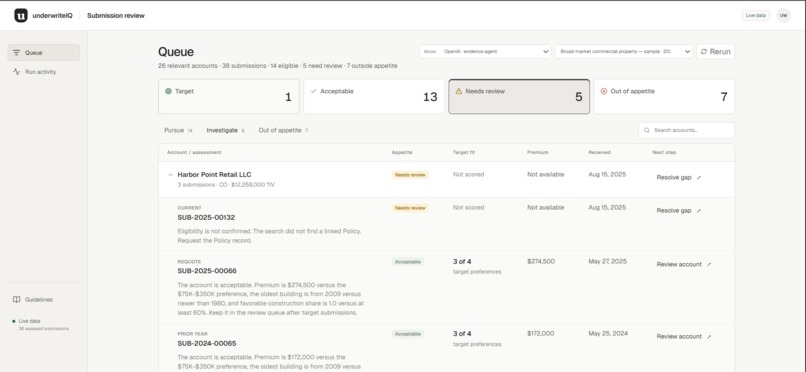The image size is (806, 372).
Task: Open Run activity in sidebar
Action: point(43,72)
